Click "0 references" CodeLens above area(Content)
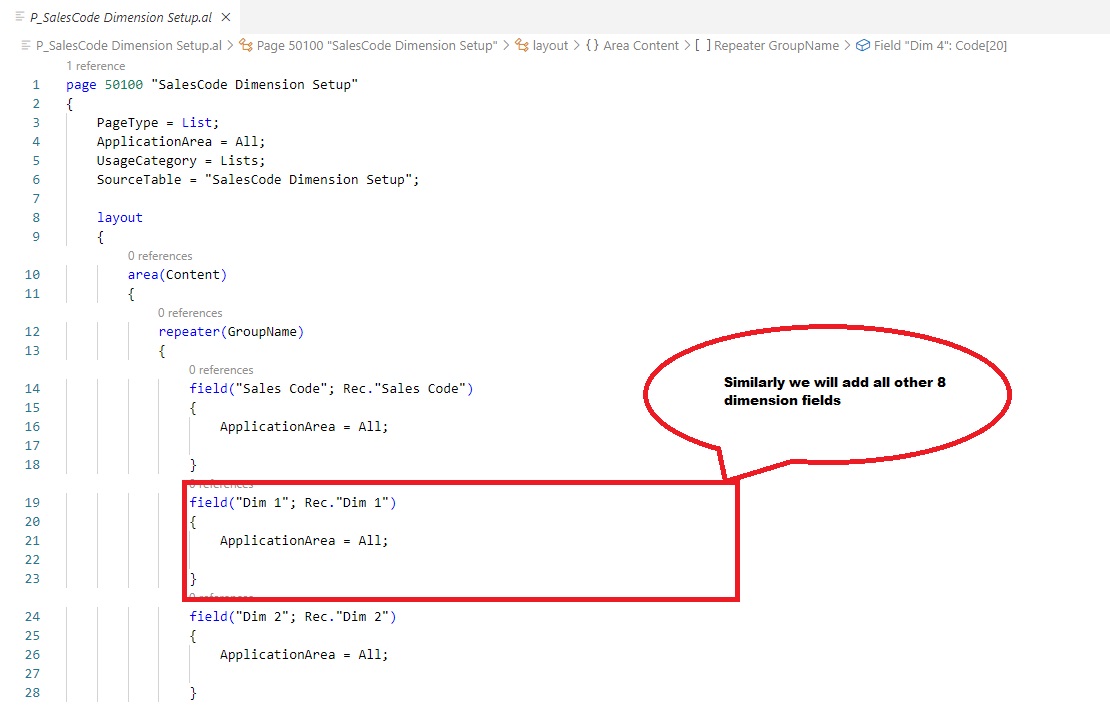The height and width of the screenshot is (705, 1110). [x=160, y=256]
